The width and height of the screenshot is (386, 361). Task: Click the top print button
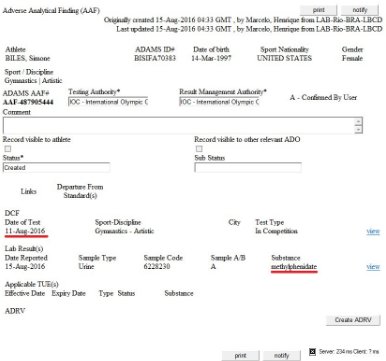pos(318,10)
